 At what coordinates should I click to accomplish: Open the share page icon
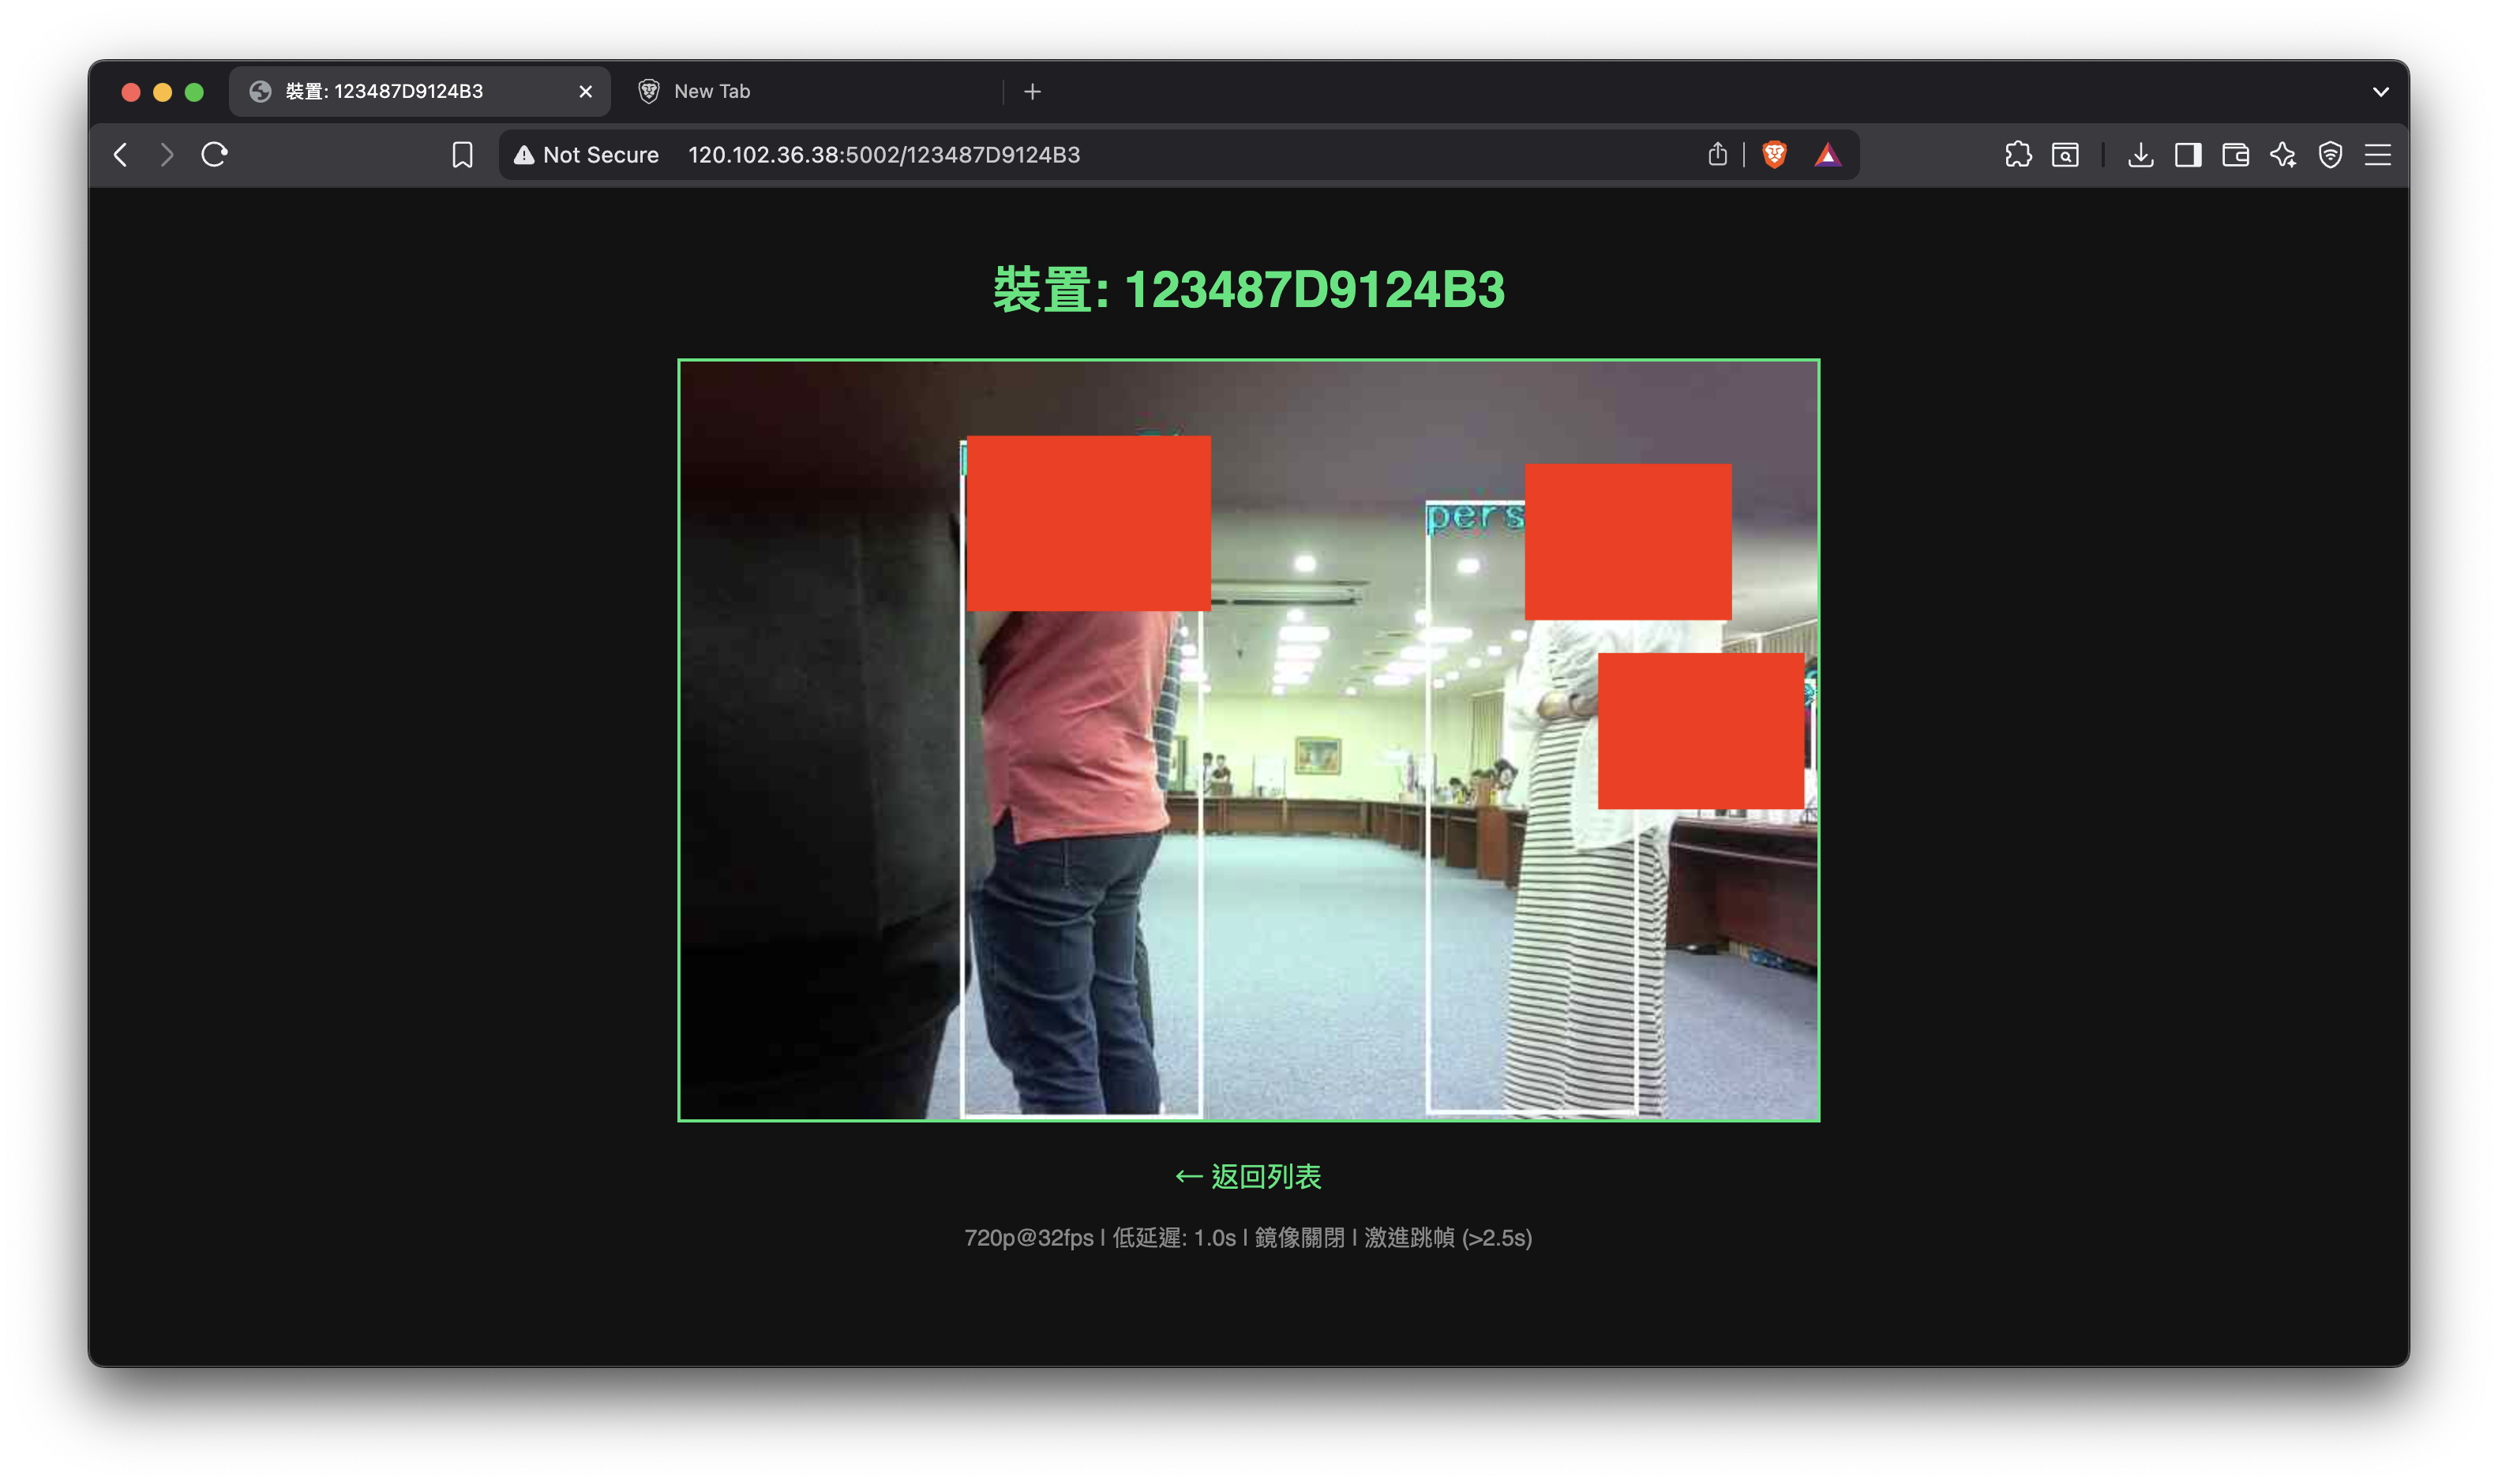(1717, 155)
